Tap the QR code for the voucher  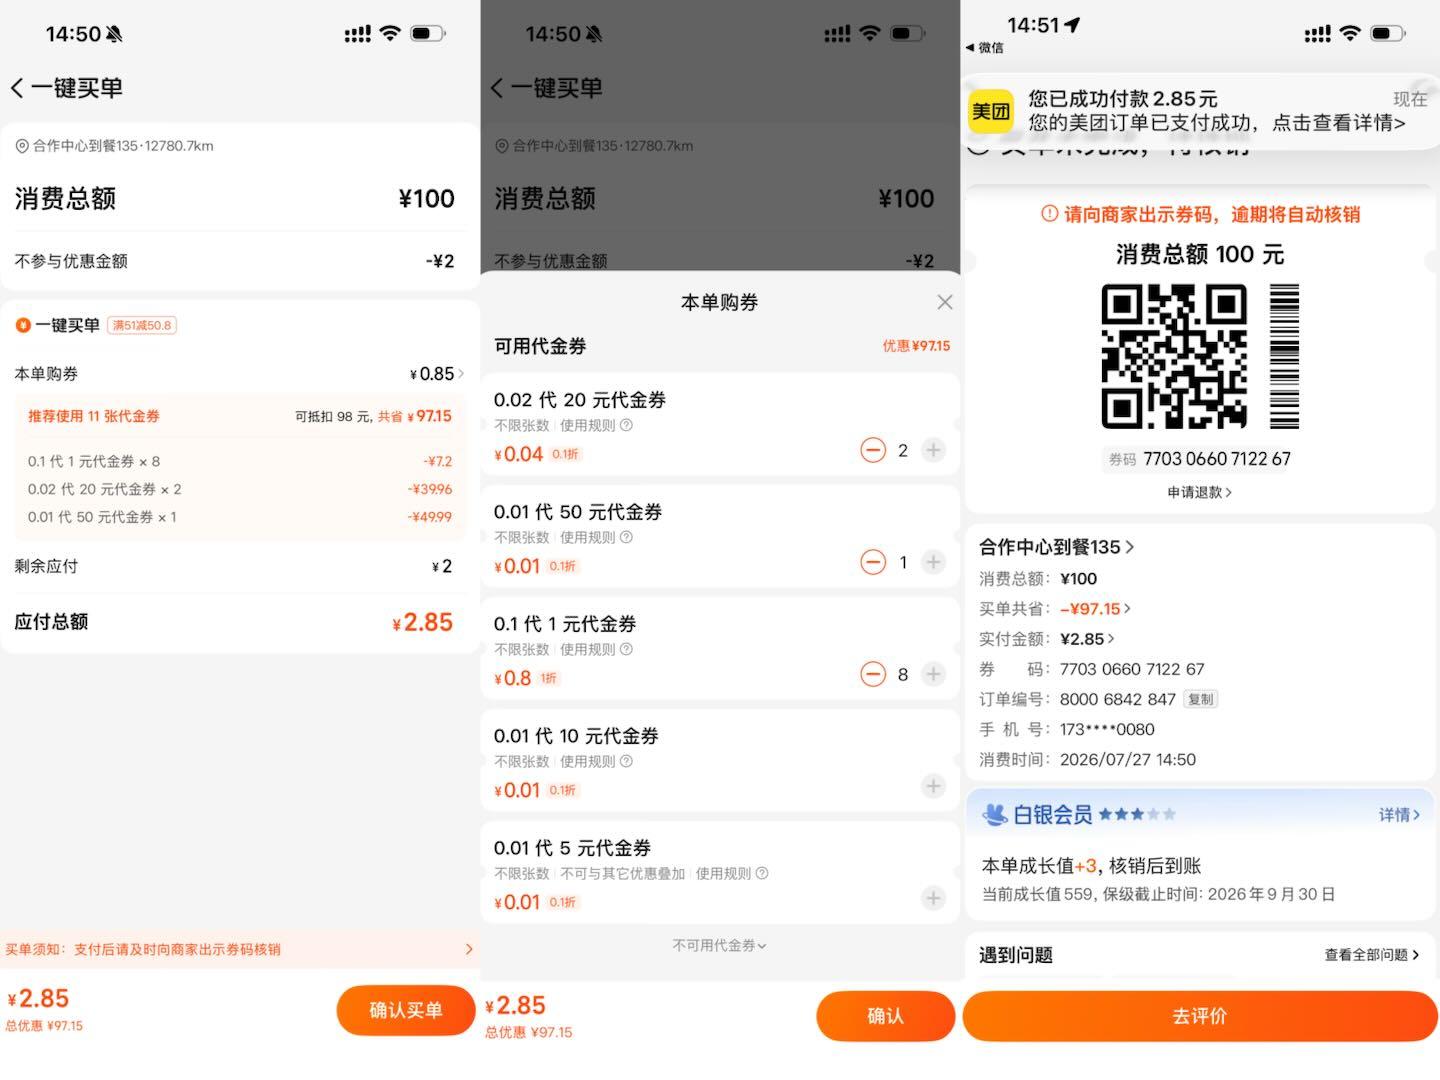pos(1175,356)
